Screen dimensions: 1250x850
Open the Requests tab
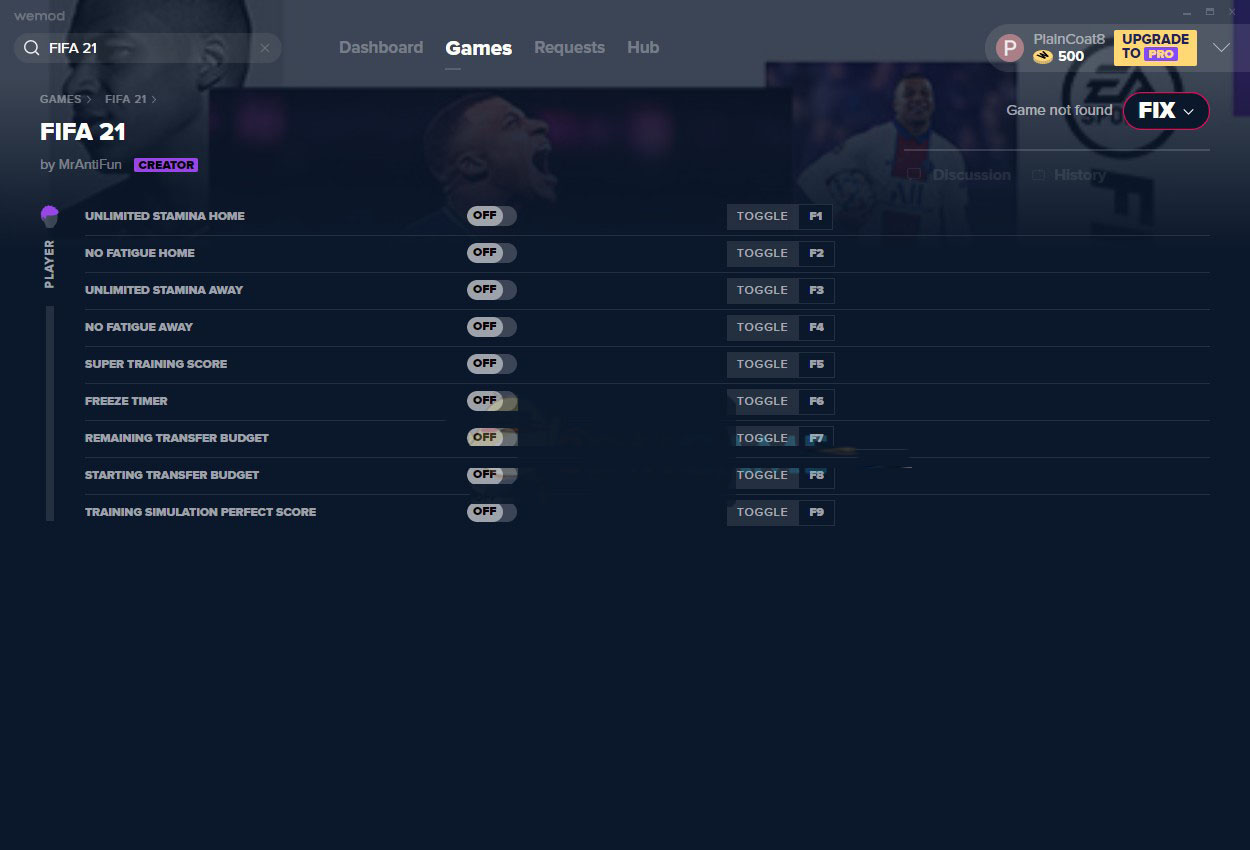click(x=569, y=47)
